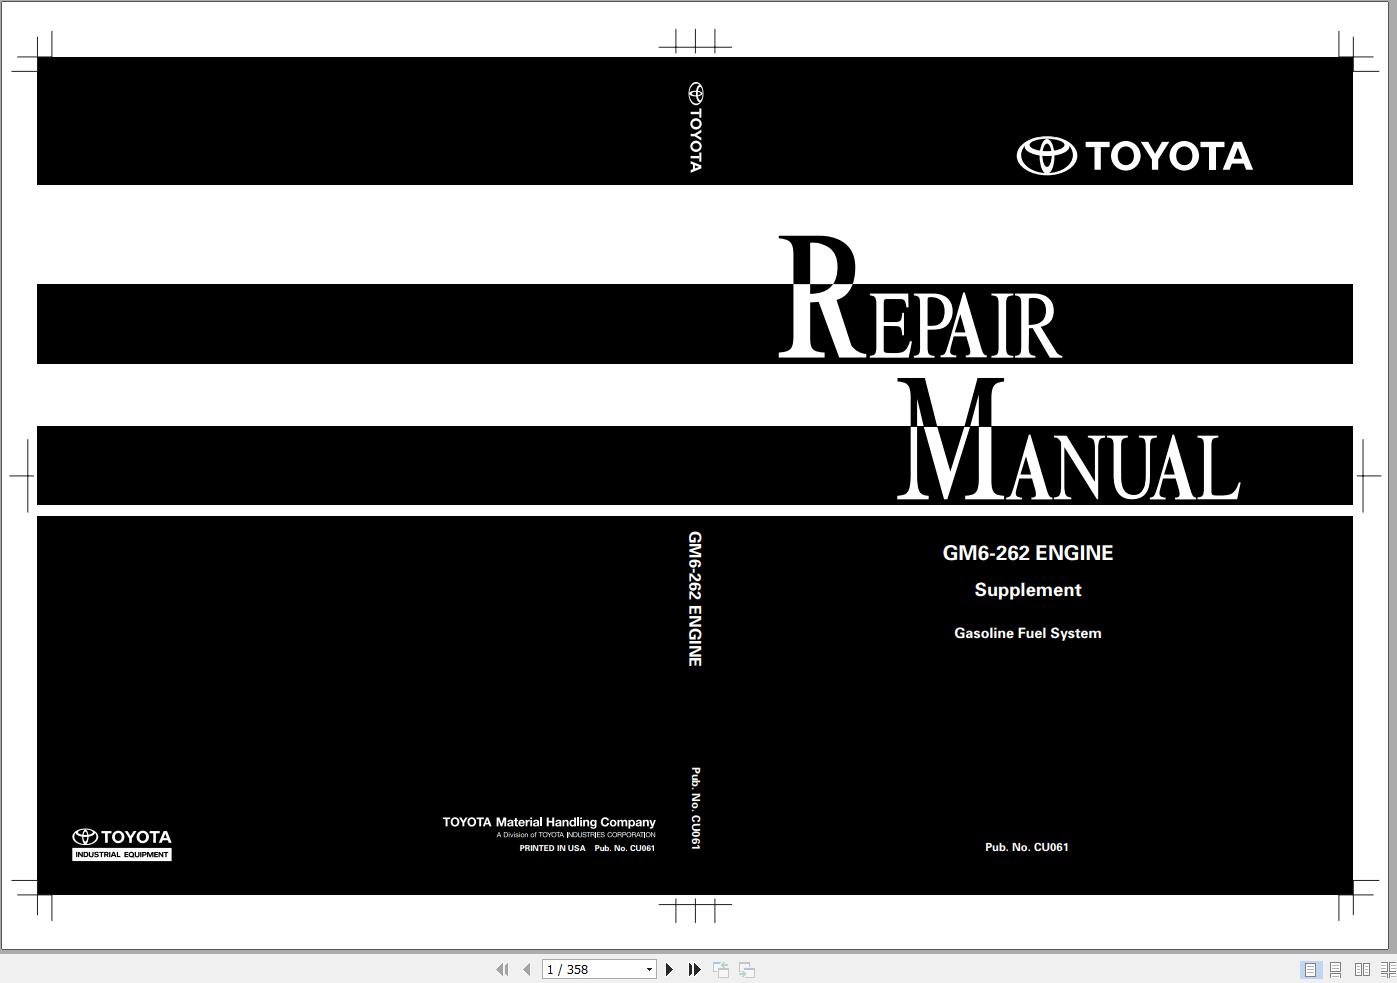Click Pub. No. CU061 below Gasoline Fuel System
The height and width of the screenshot is (983, 1397).
(x=1027, y=847)
